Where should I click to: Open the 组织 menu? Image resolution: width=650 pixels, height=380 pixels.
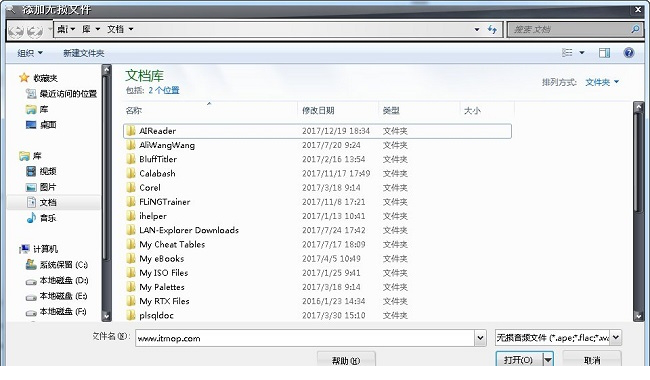pos(30,53)
